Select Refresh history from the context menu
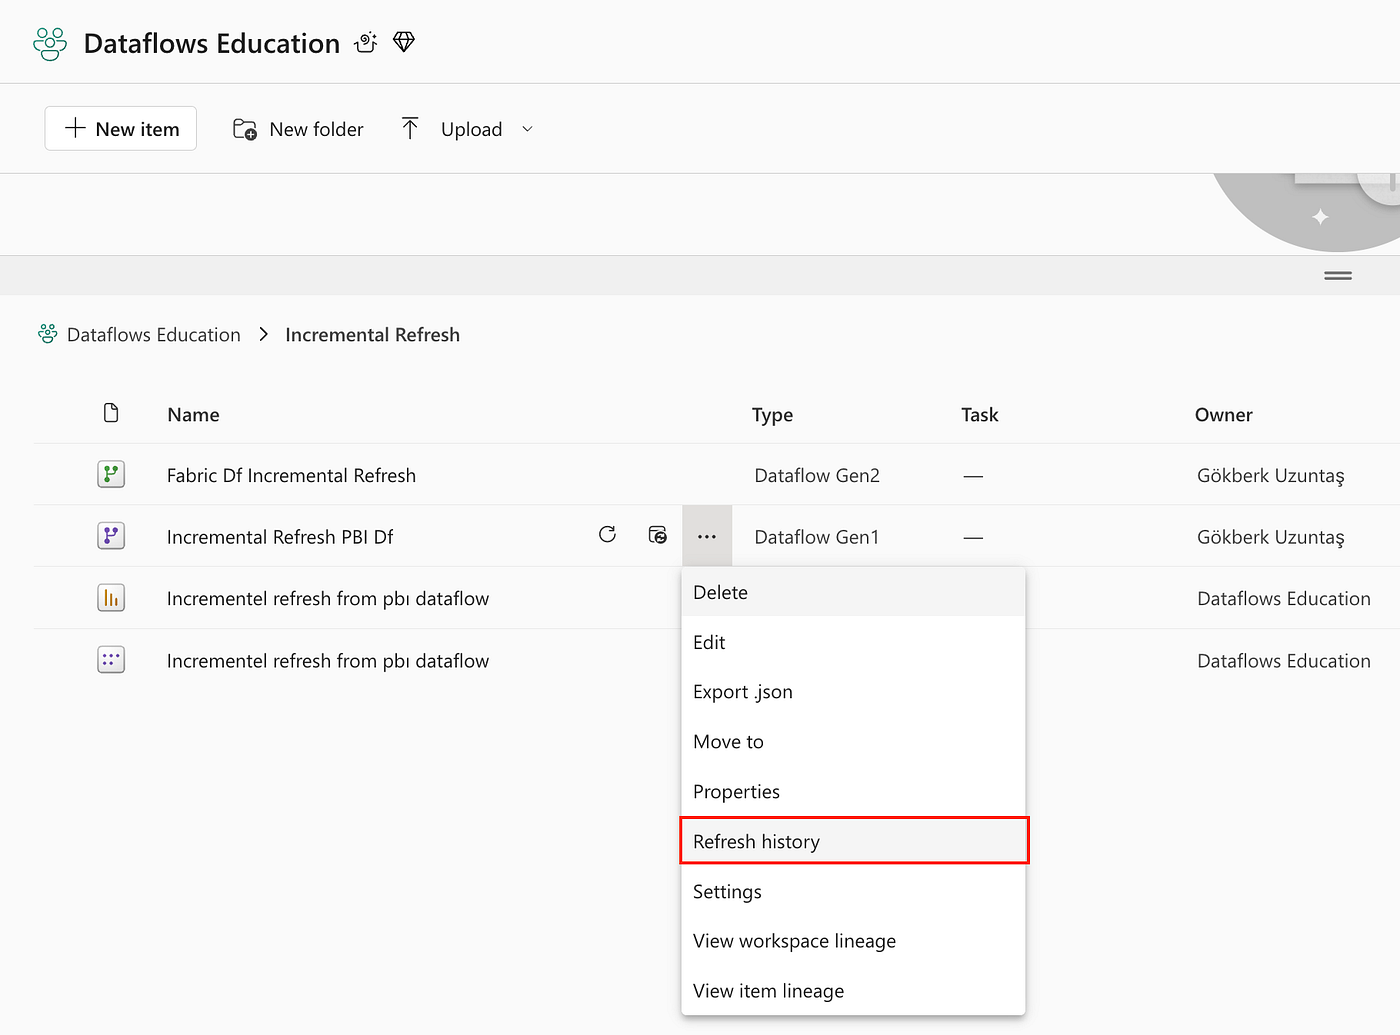Screen dimensions: 1400x1035 [x=756, y=841]
